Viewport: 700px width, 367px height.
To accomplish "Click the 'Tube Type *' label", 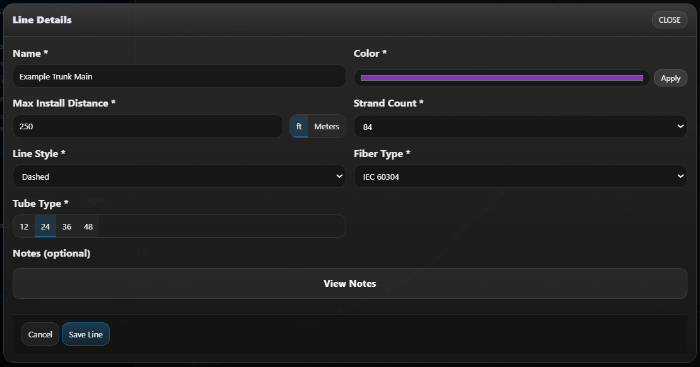I will [x=40, y=204].
